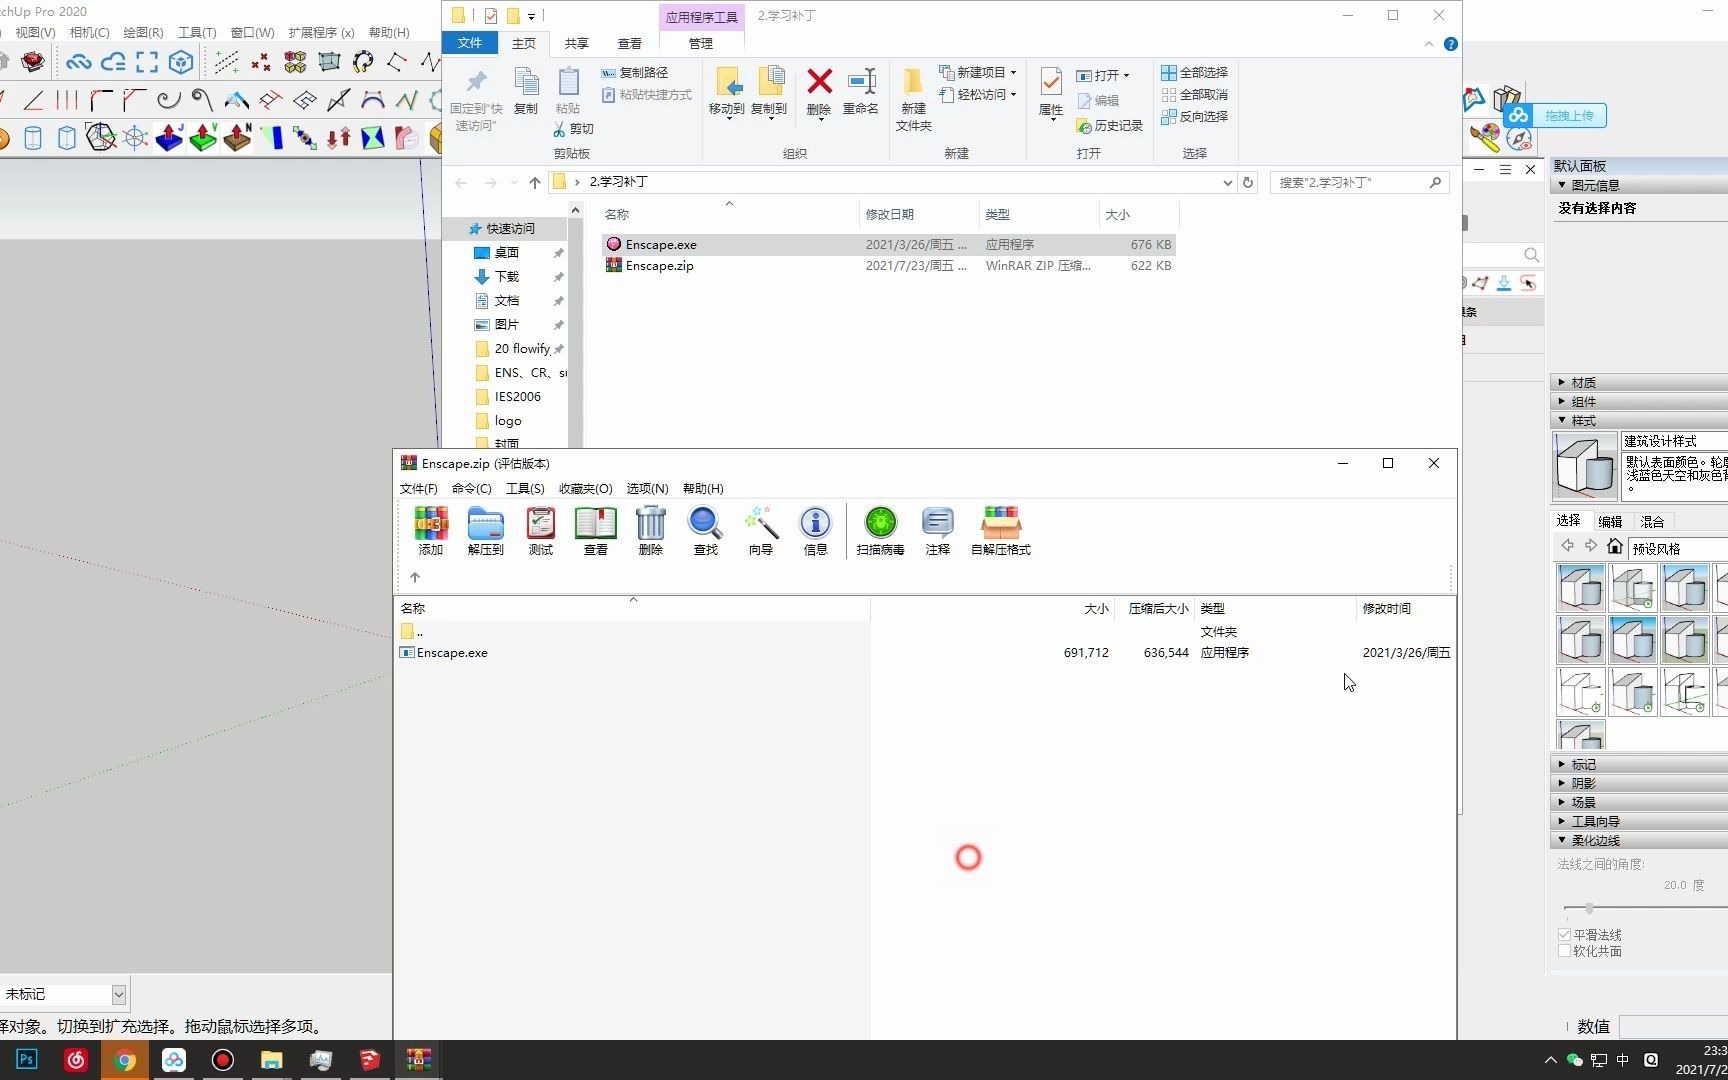Click the SketchUp Orbit-style 3D box toolbar icon
This screenshot has width=1728, height=1080.
(x=181, y=62)
